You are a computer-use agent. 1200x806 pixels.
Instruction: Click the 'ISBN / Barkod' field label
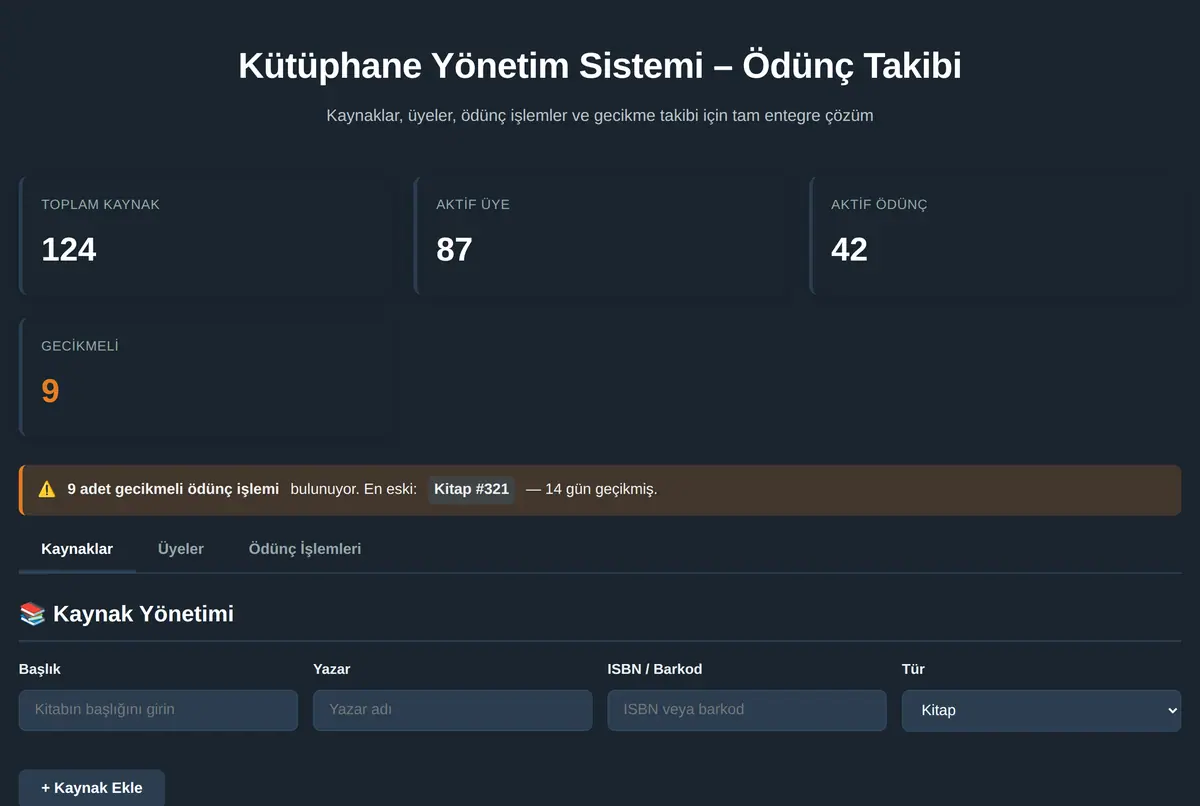pos(655,669)
